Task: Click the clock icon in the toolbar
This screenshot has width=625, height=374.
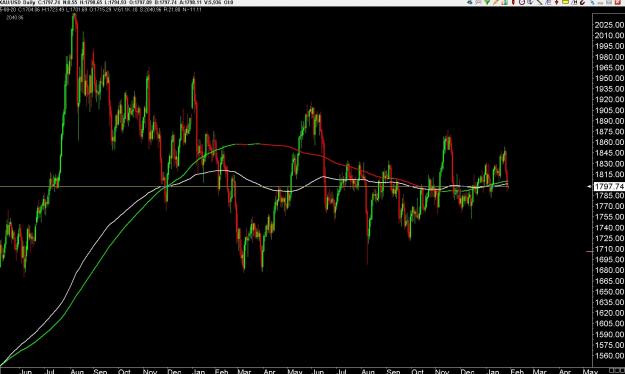Action: [x=522, y=2]
